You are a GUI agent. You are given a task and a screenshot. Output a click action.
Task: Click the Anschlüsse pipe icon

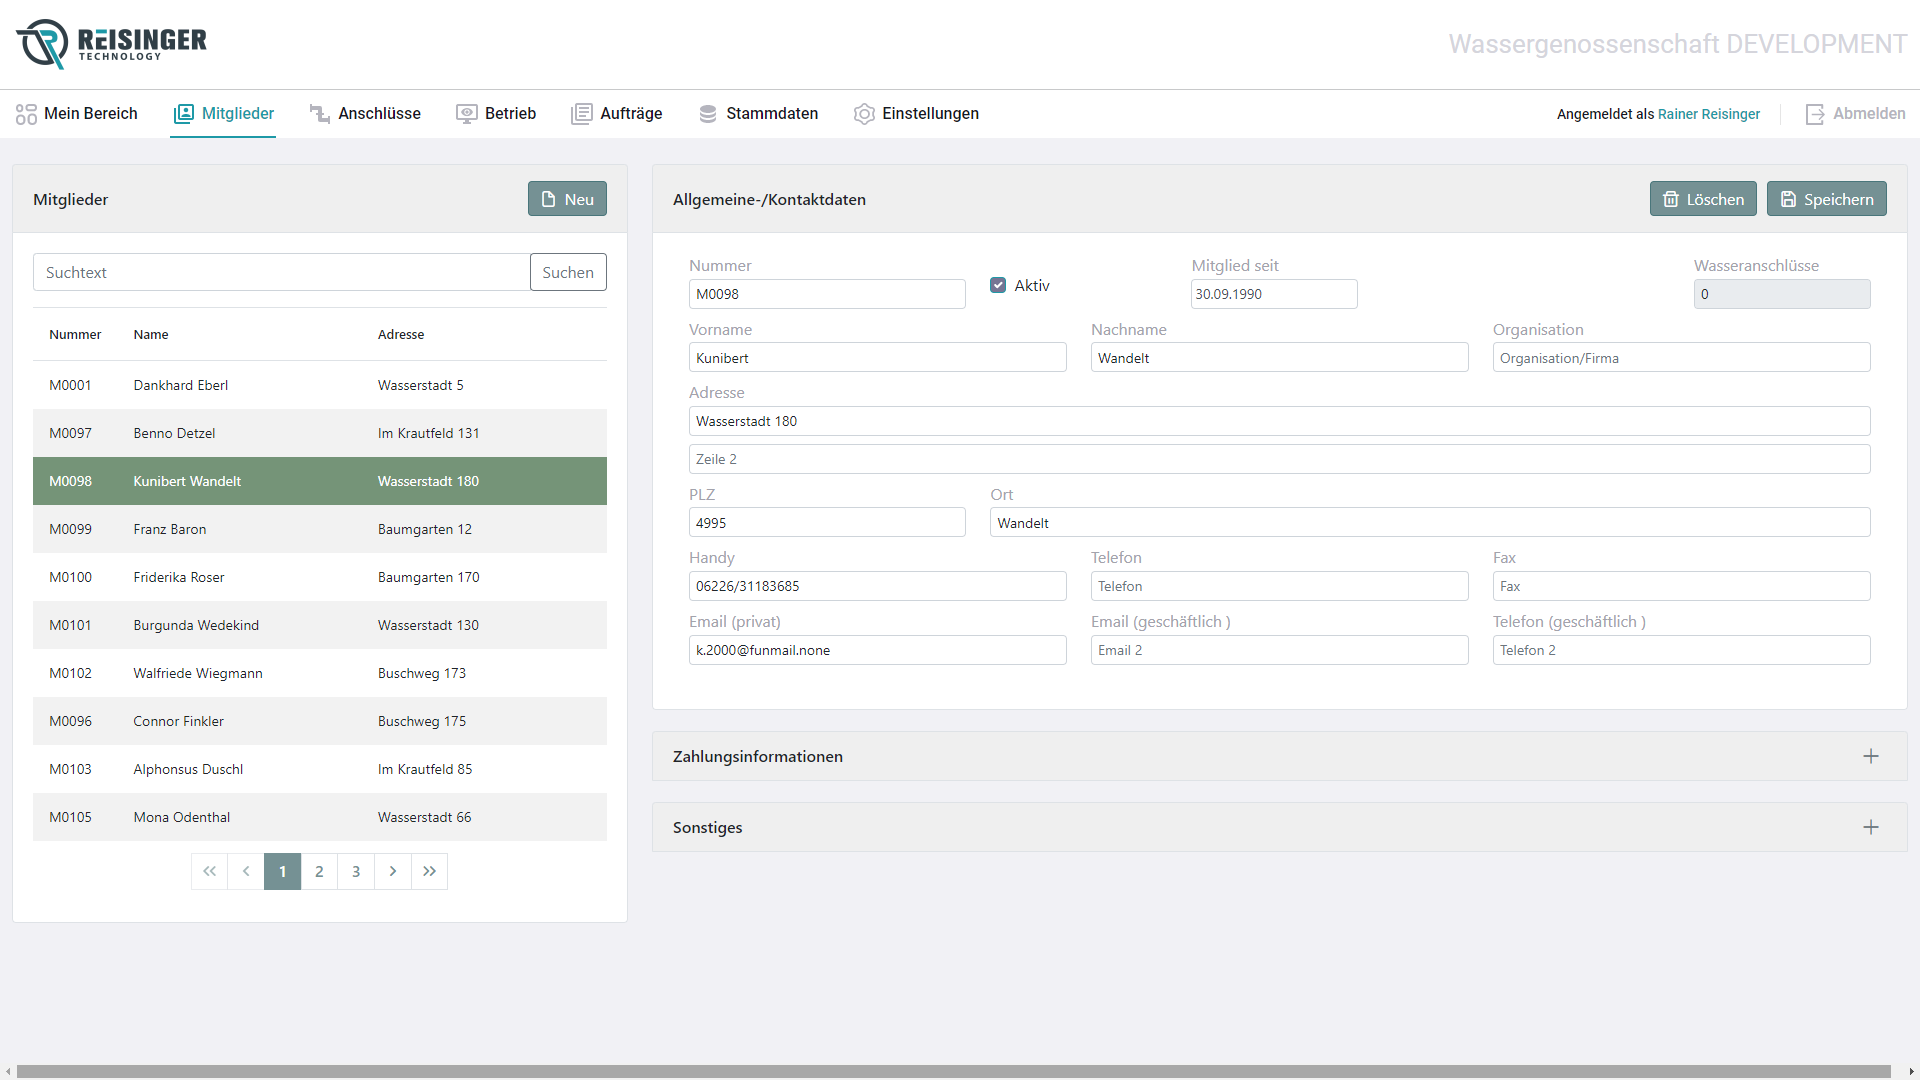pyautogui.click(x=320, y=114)
